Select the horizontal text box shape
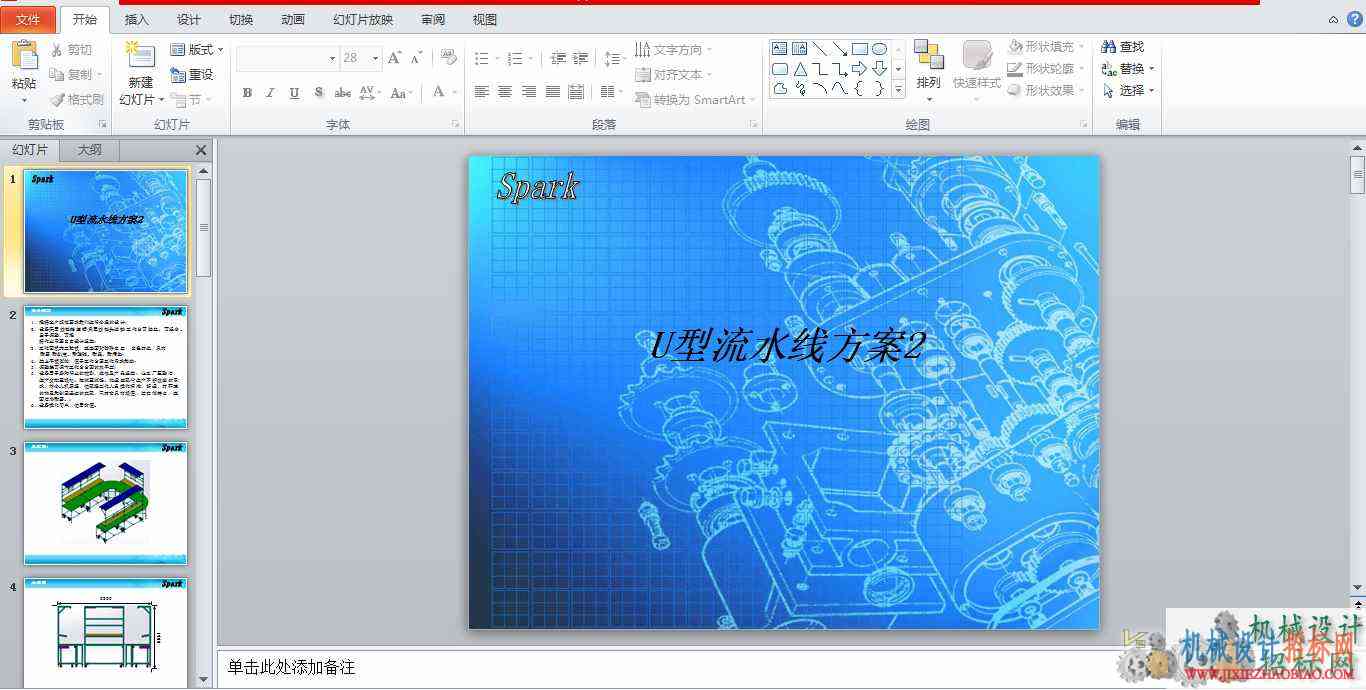1366x690 pixels. [780, 48]
